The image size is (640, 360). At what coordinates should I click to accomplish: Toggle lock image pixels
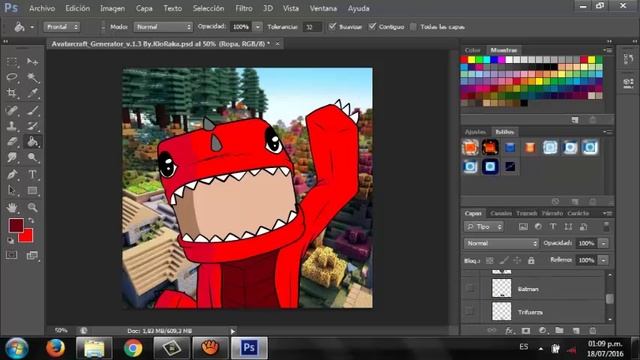coord(504,260)
